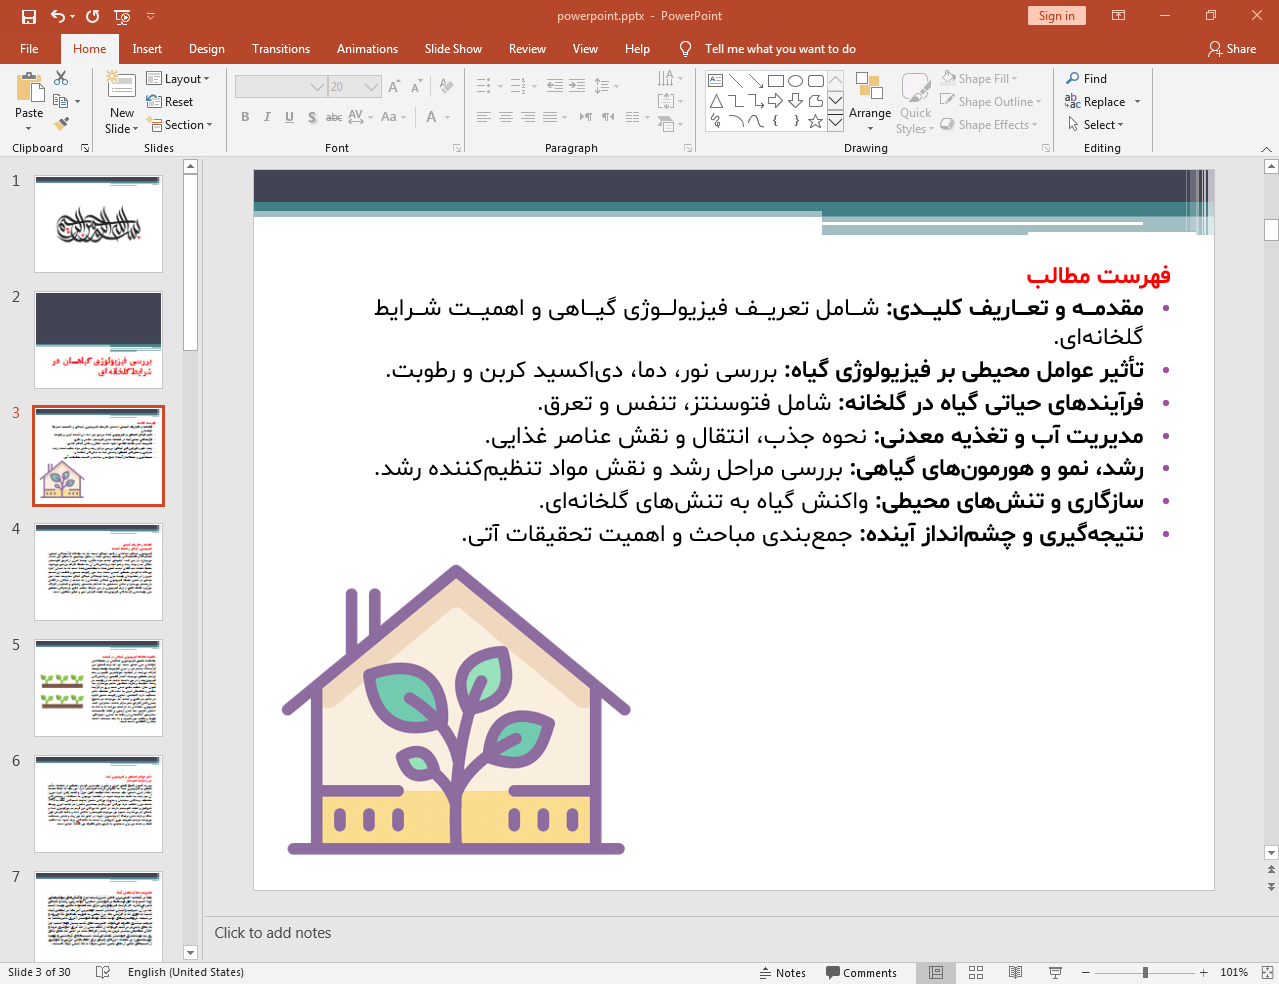
Task: Open the Layout dropdown
Action: click(x=180, y=78)
